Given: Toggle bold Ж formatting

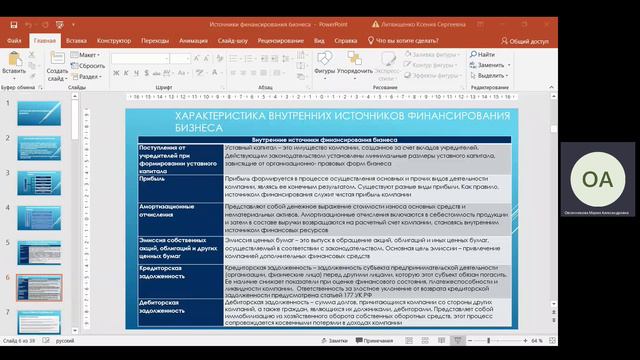Looking at the screenshot, I should point(116,73).
